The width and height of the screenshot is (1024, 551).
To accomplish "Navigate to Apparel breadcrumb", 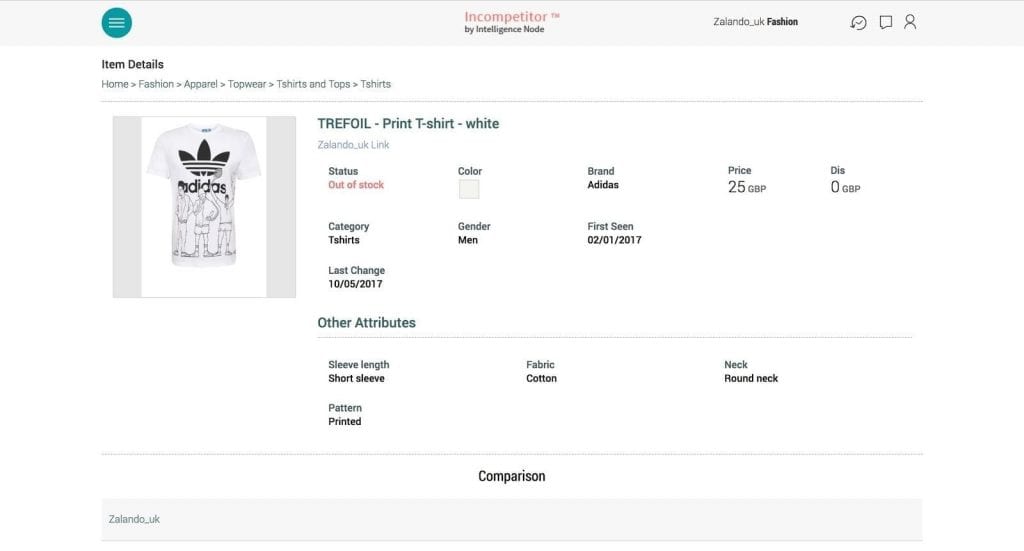I will pyautogui.click(x=200, y=84).
